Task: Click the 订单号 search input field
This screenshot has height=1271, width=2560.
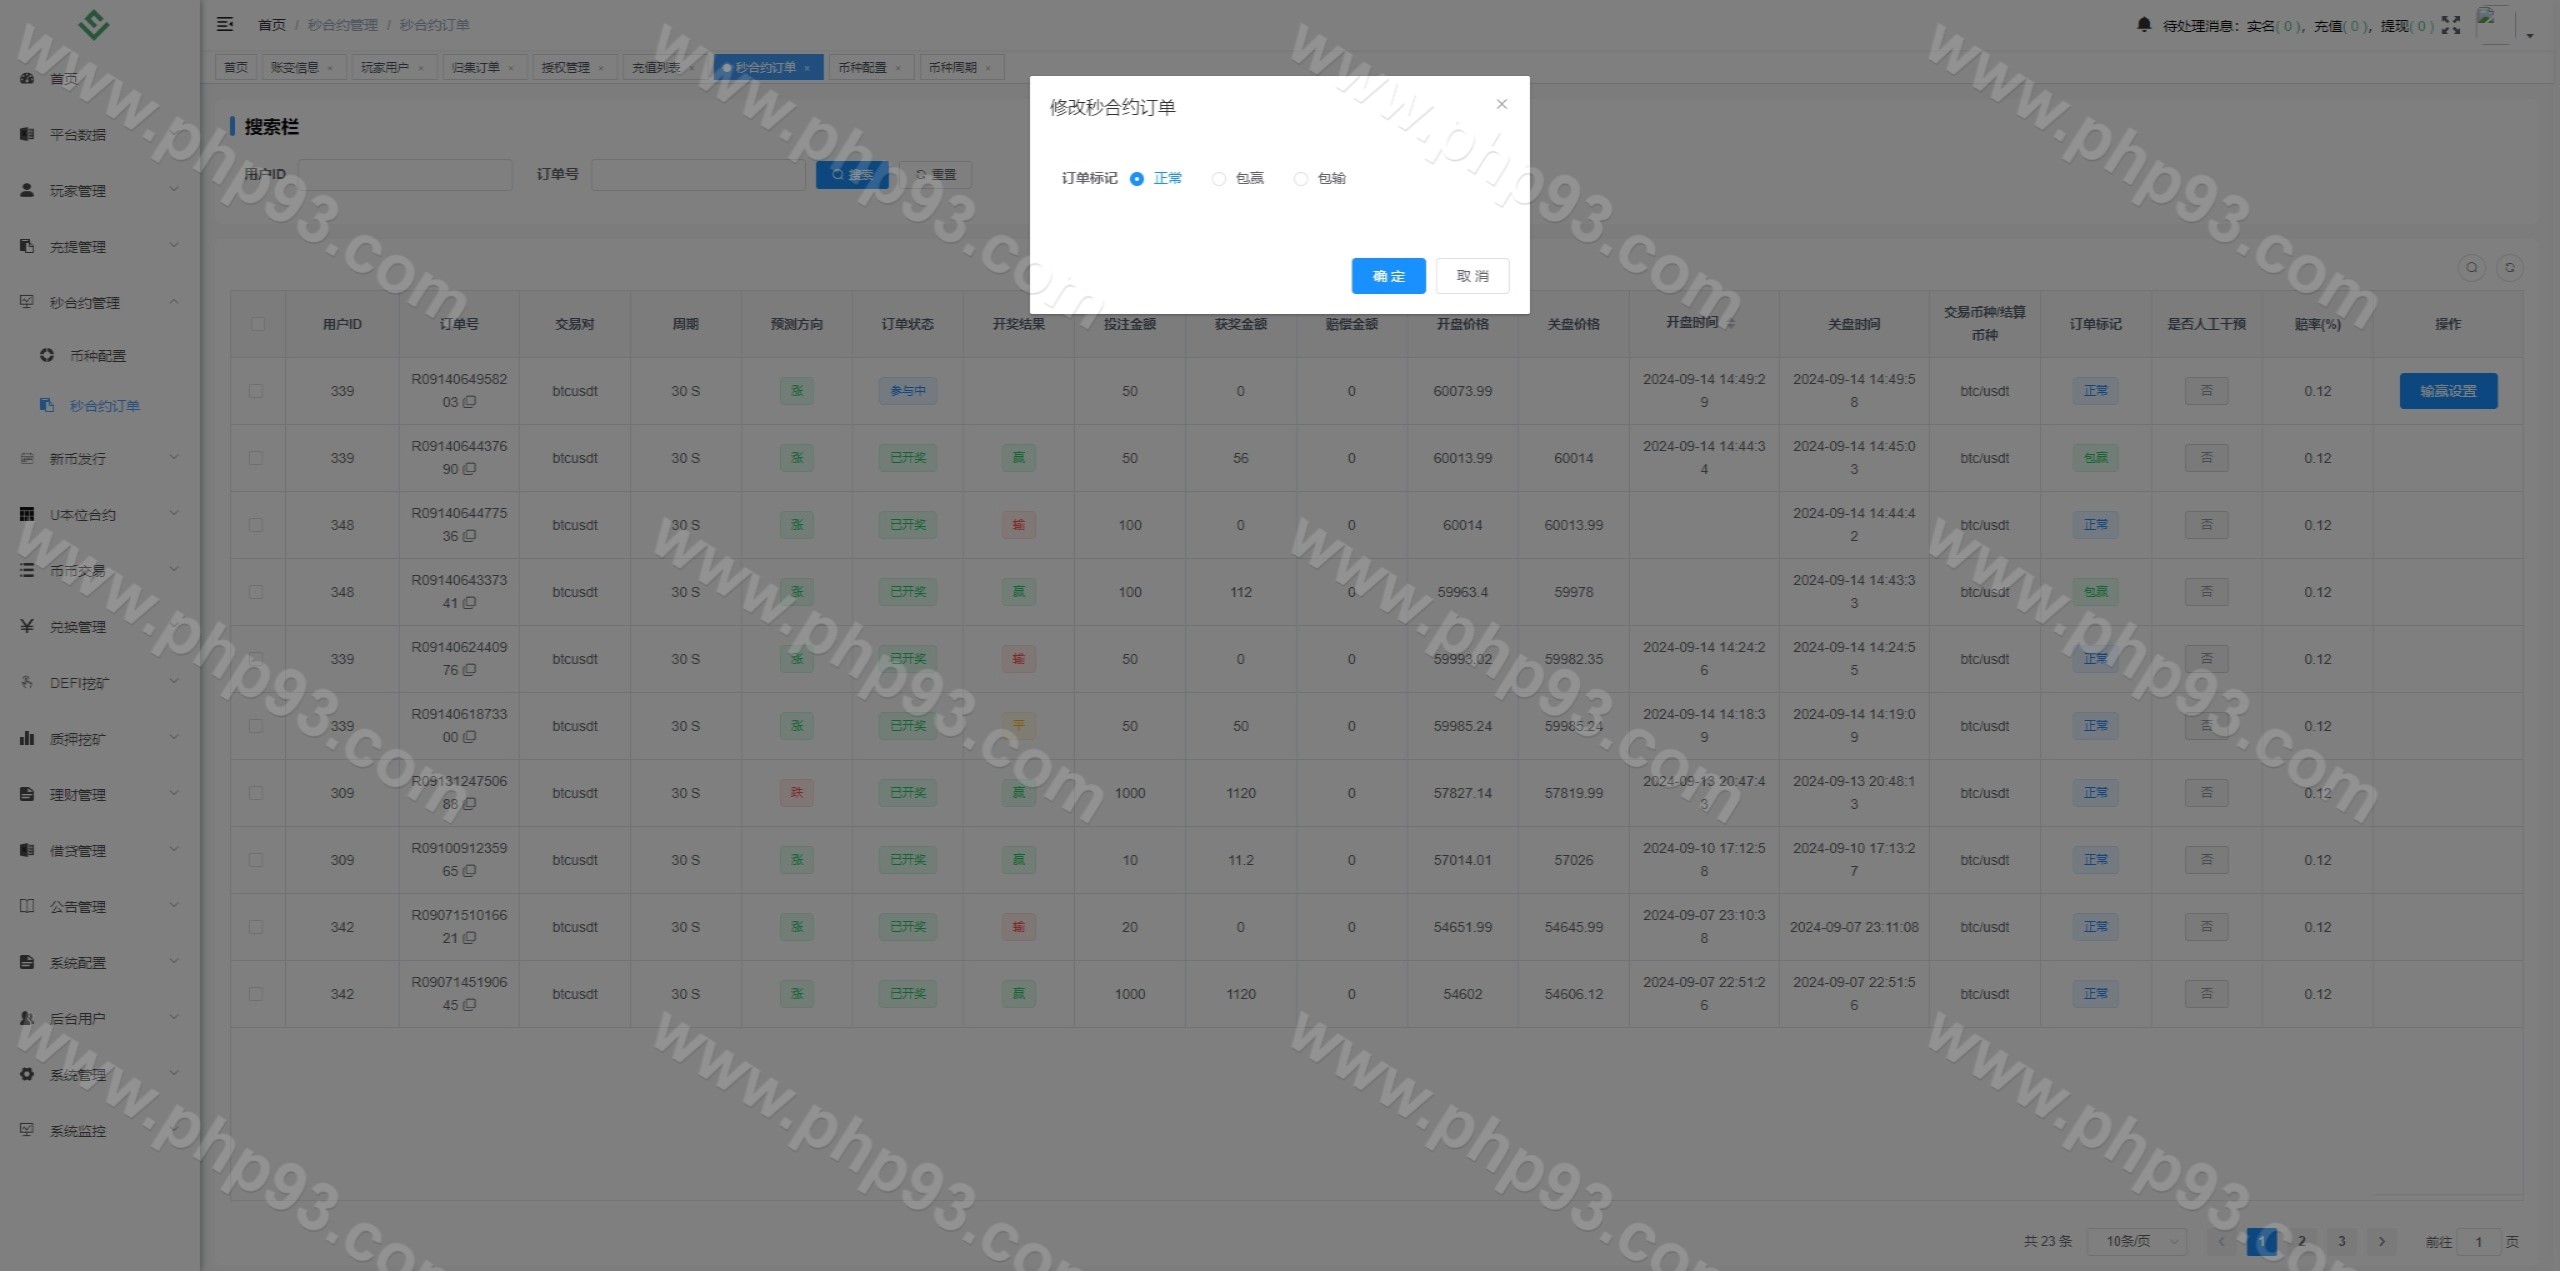Action: 698,175
